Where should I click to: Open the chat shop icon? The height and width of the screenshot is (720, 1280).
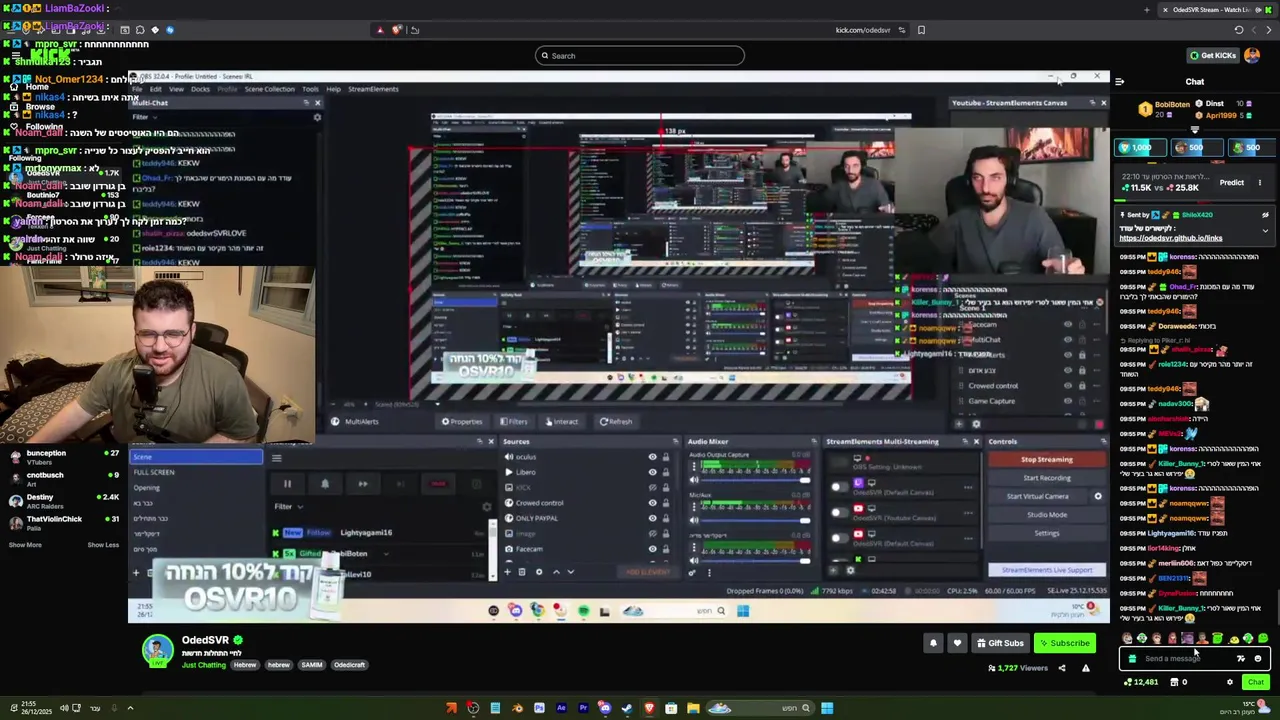tap(1175, 682)
